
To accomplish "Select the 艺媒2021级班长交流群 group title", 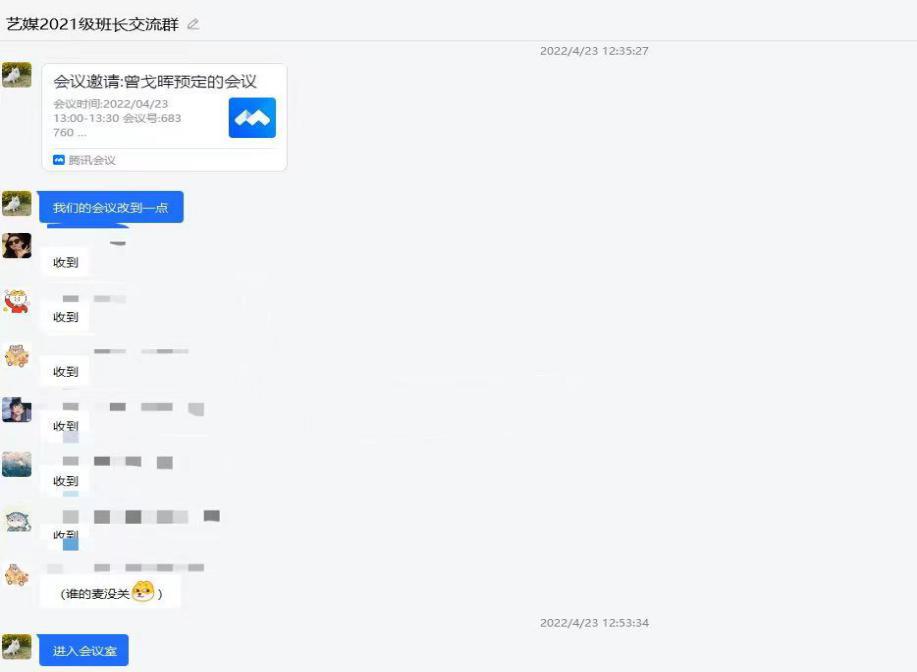I will coord(92,24).
